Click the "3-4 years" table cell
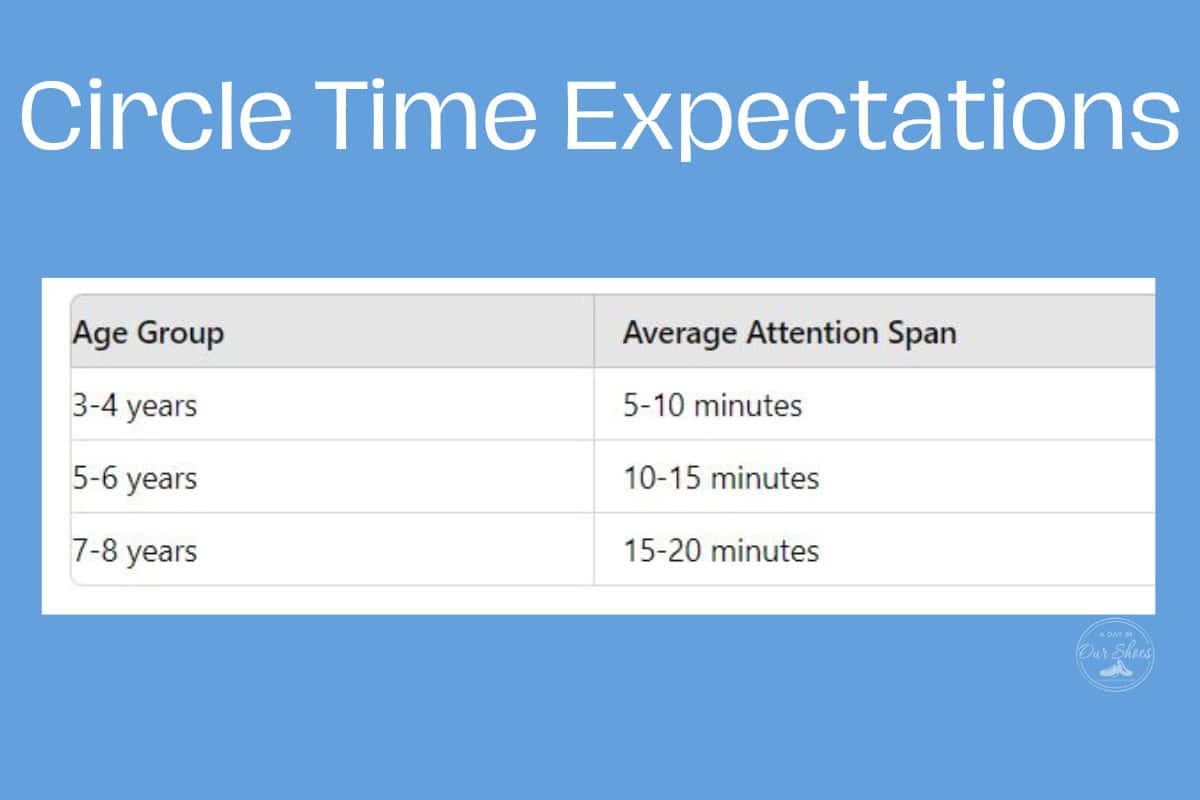 (x=134, y=406)
